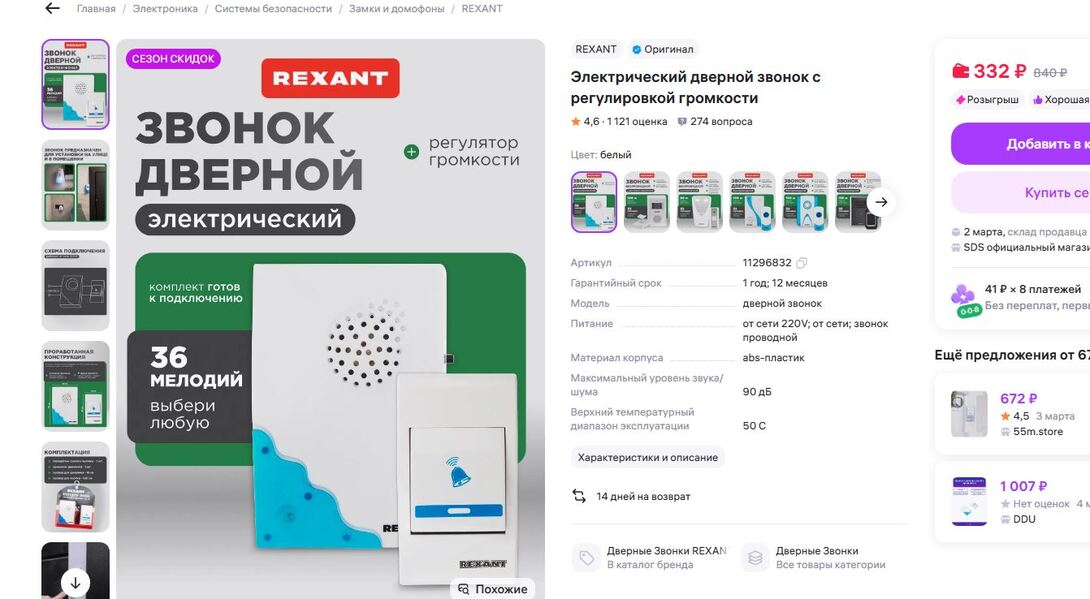Click the Купить сейчас button
1090x599 pixels.
click(1020, 192)
